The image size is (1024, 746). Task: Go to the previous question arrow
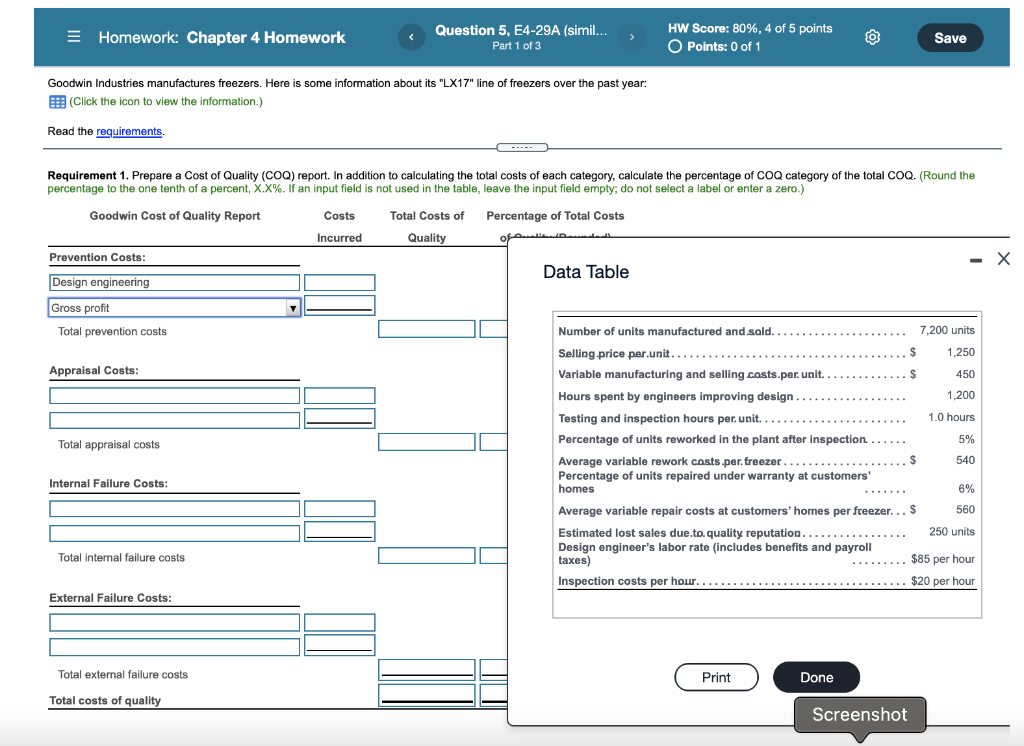point(411,37)
